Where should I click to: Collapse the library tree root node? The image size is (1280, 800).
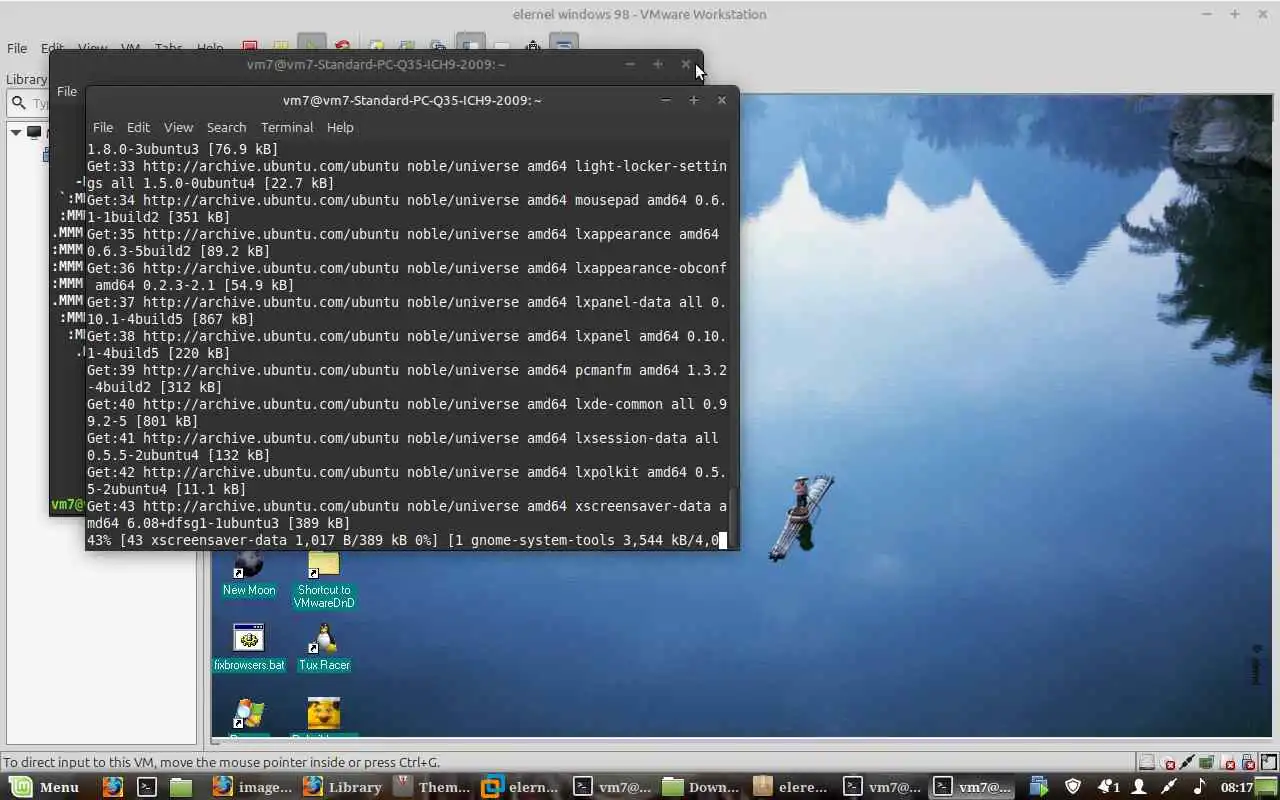pyautogui.click(x=16, y=132)
